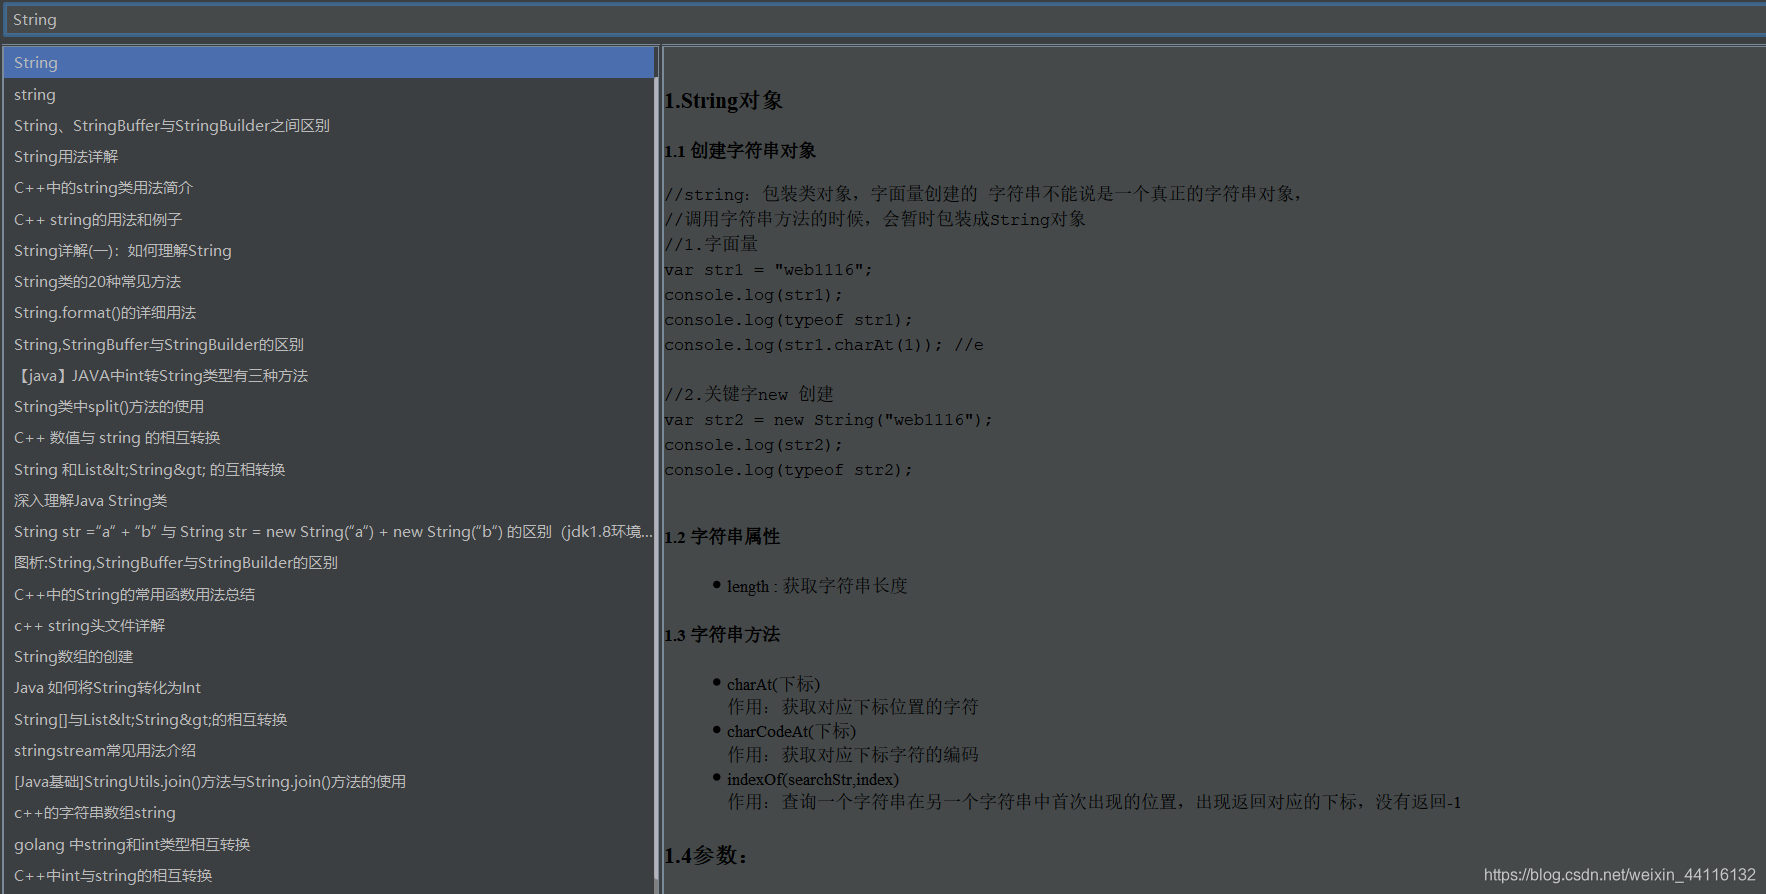Screen dimensions: 1766x894
Task: Open '深入理解Java String类' result
Action: pyautogui.click(x=329, y=500)
